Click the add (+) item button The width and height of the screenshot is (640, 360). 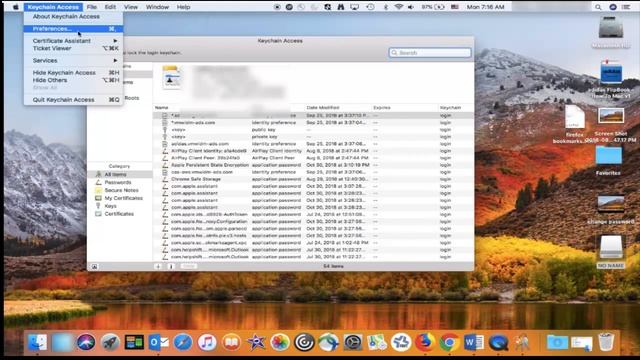(158, 267)
